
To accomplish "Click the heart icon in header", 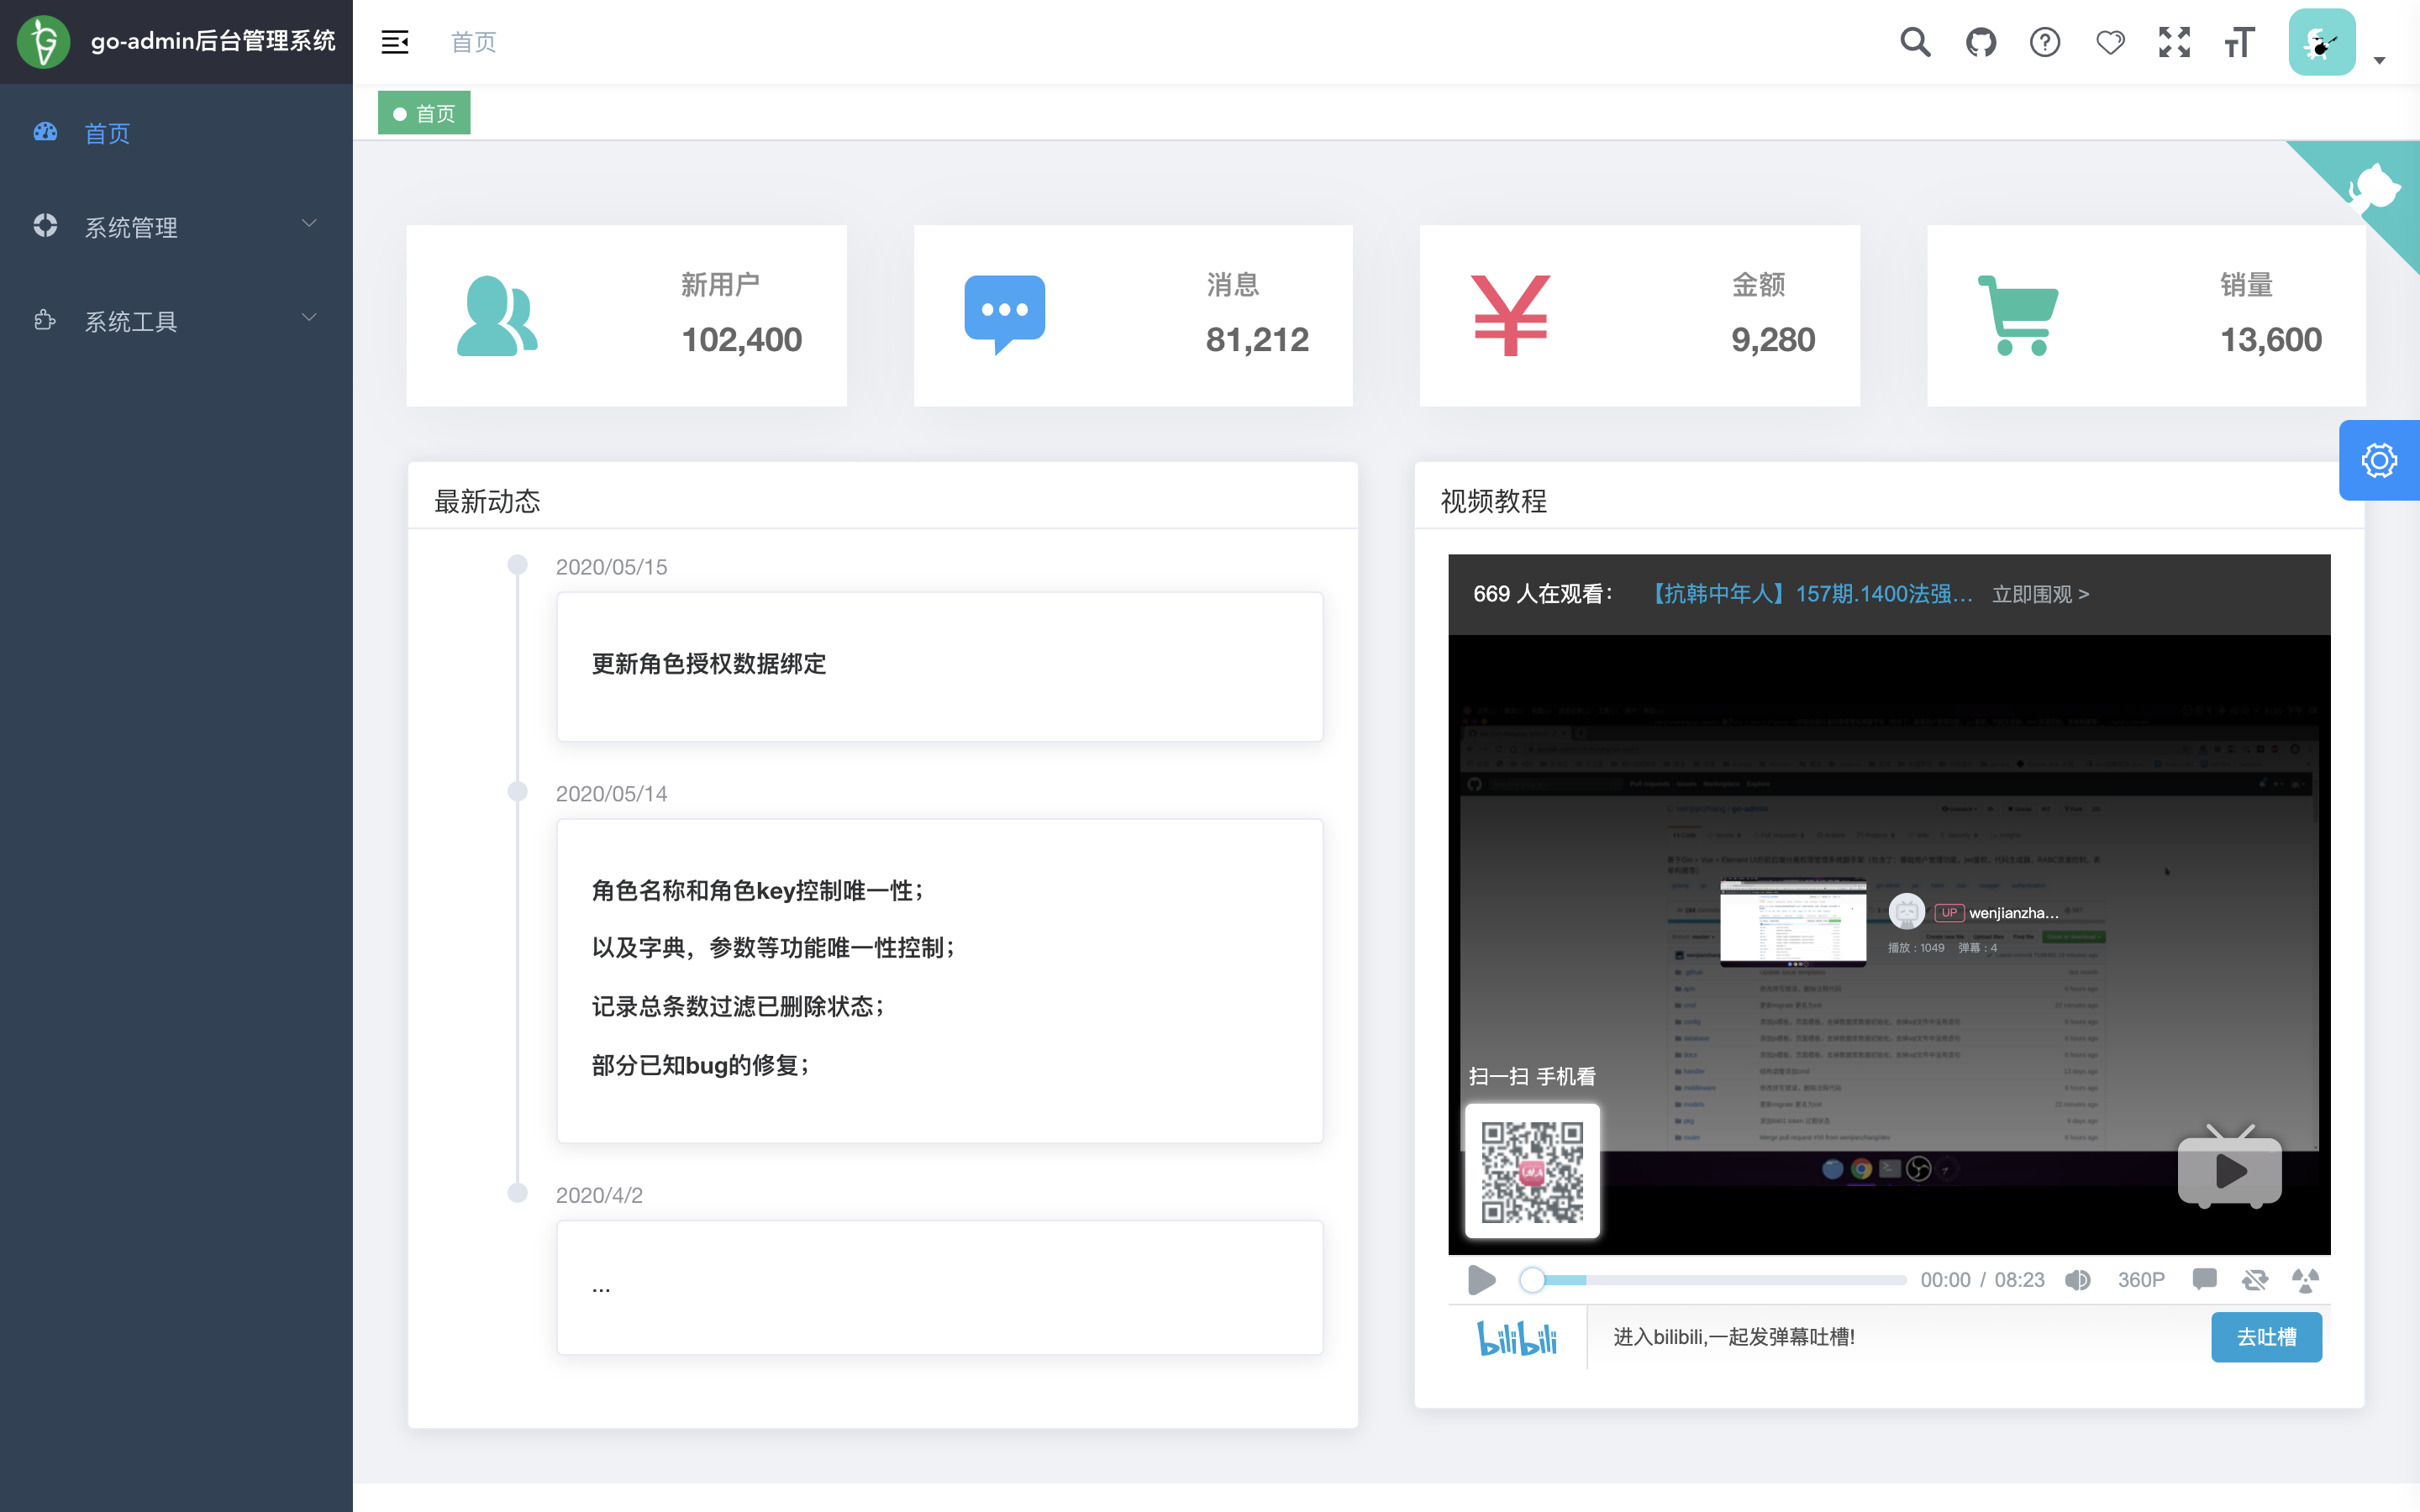I will (x=2110, y=42).
